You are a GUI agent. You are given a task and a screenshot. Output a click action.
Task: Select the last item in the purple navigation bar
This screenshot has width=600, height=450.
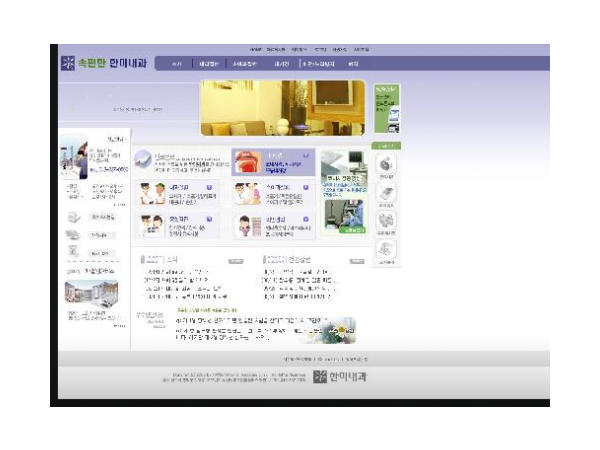click(x=353, y=64)
